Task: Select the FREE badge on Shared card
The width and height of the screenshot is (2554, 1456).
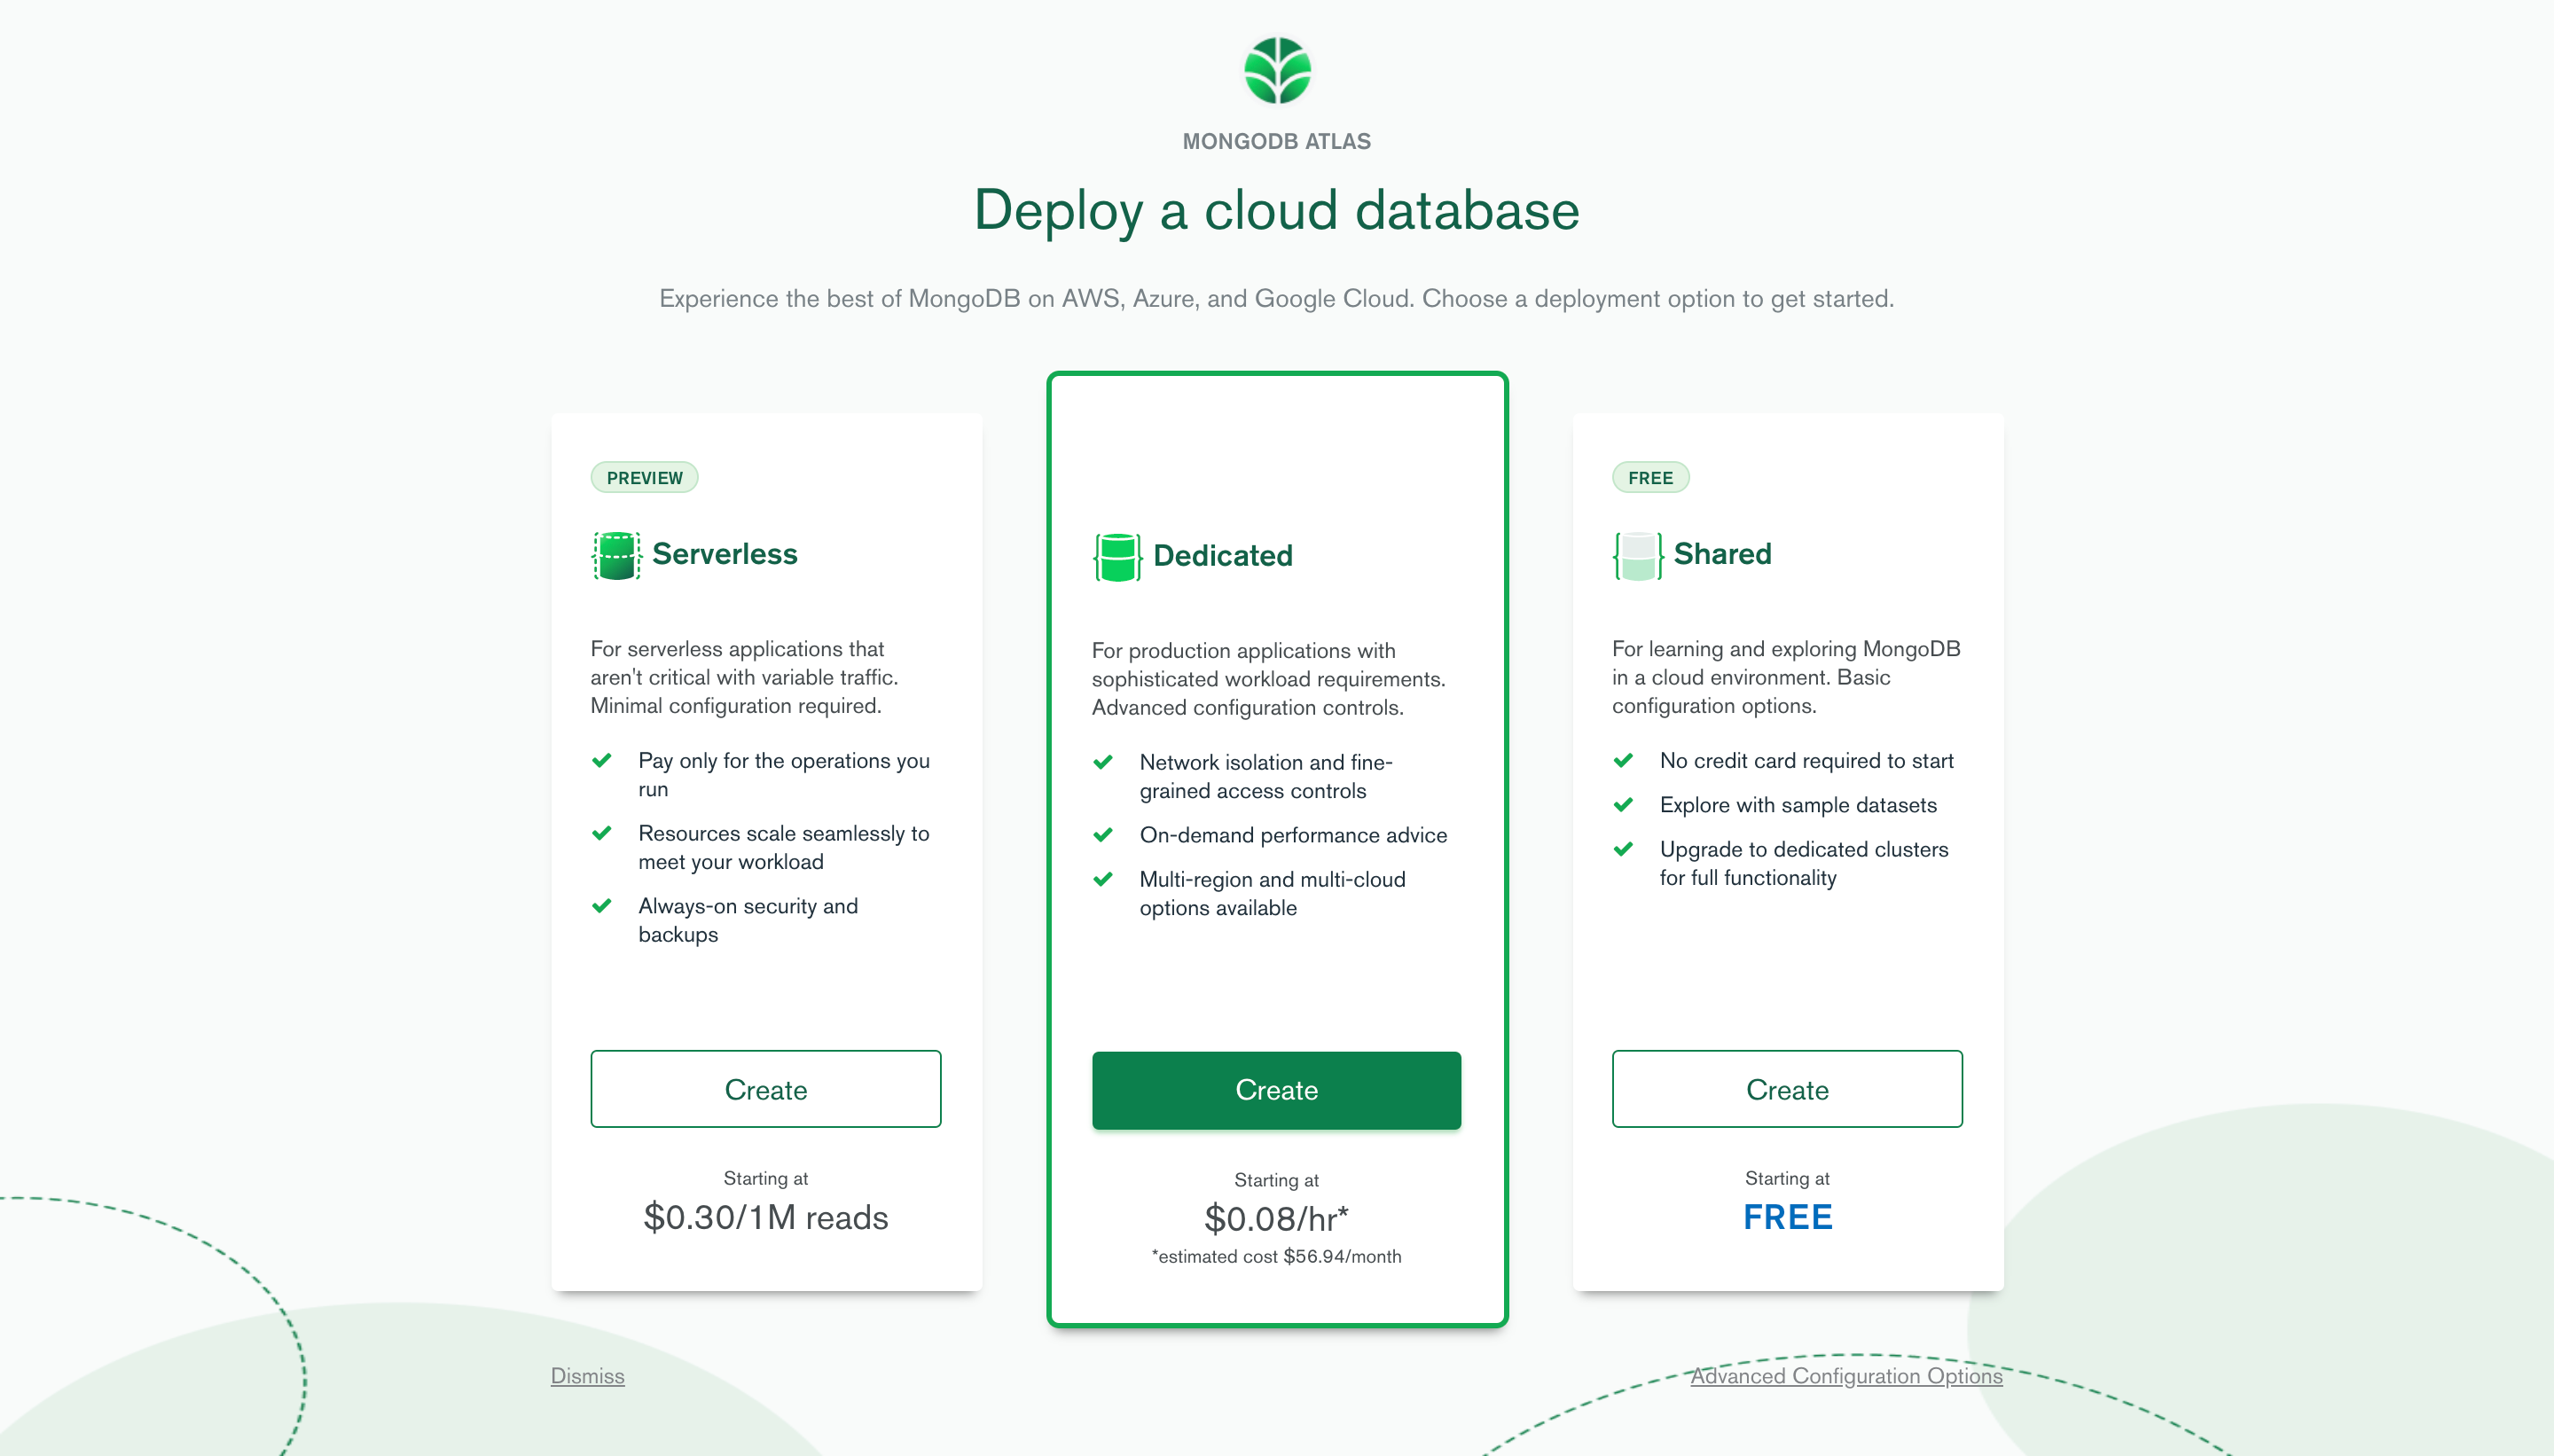Action: point(1650,477)
